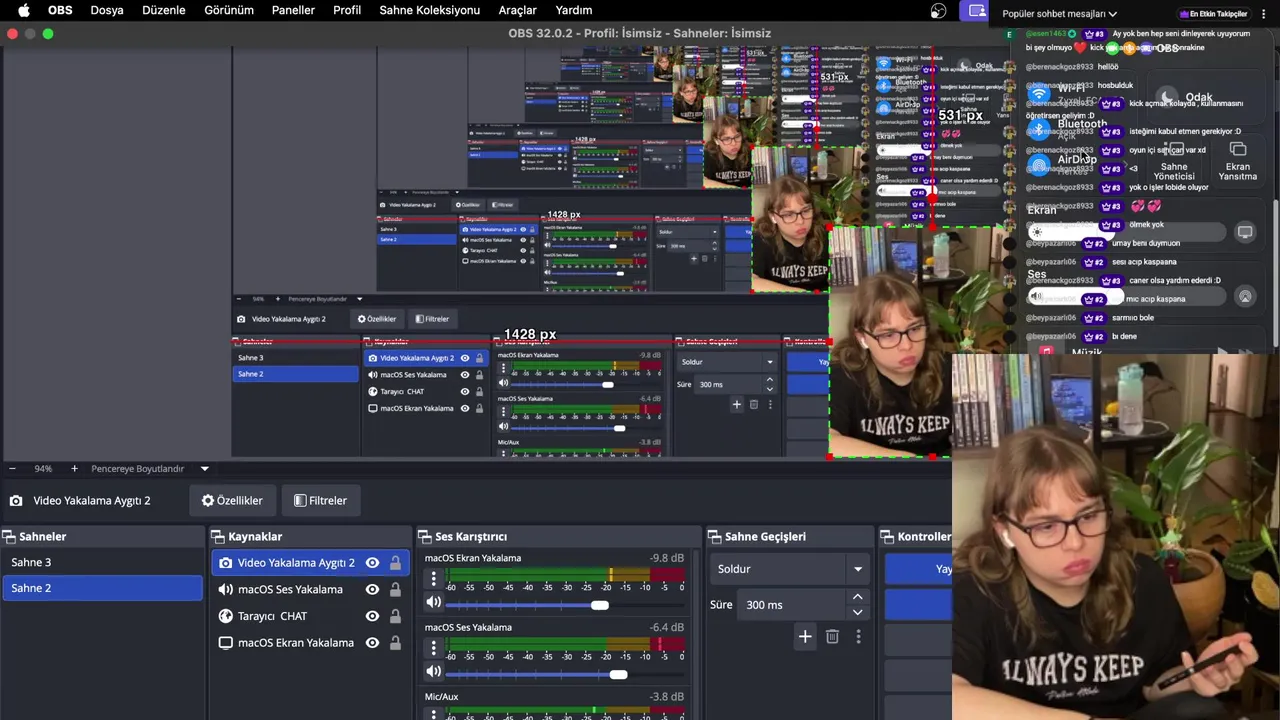Screen dimensions: 1280x720
Task: Click the speaker icon of macOS Ses Yakalama source
Action: coord(225,590)
